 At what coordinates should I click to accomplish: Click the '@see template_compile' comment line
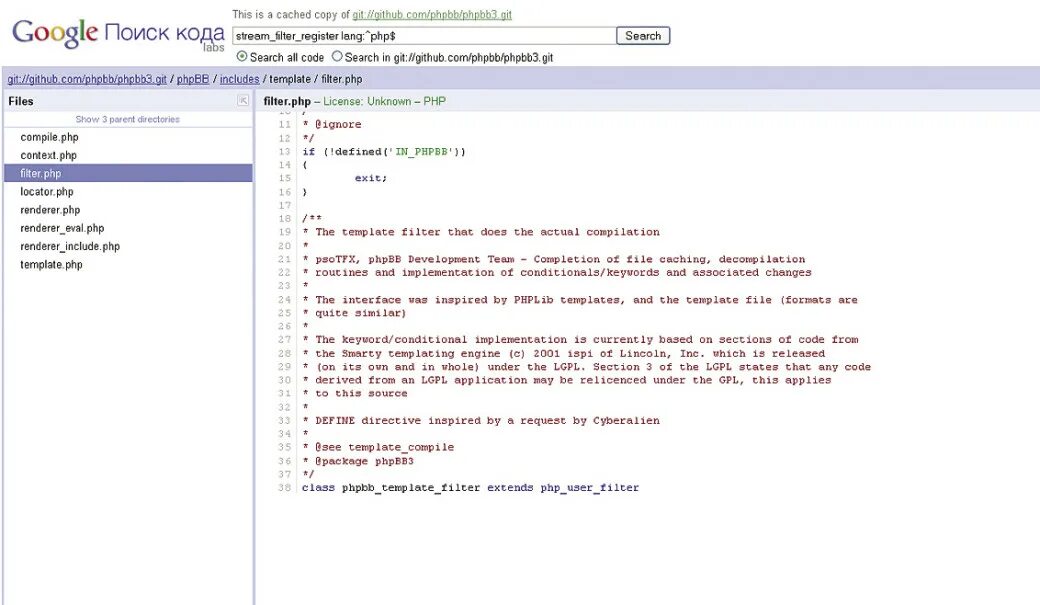[x=378, y=447]
